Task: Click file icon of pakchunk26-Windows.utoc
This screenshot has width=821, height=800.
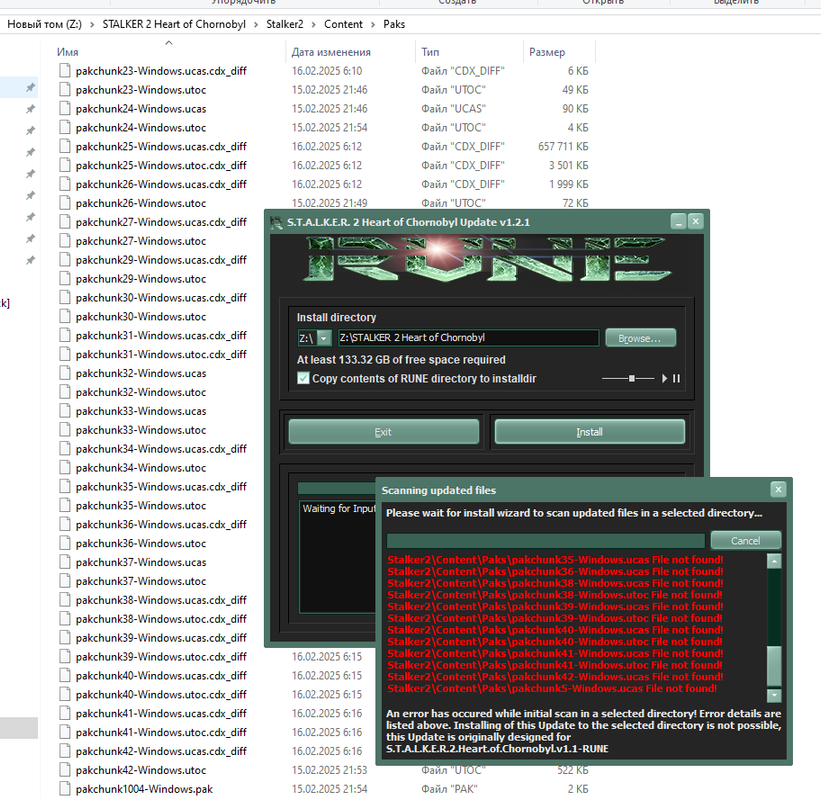Action: click(65, 203)
